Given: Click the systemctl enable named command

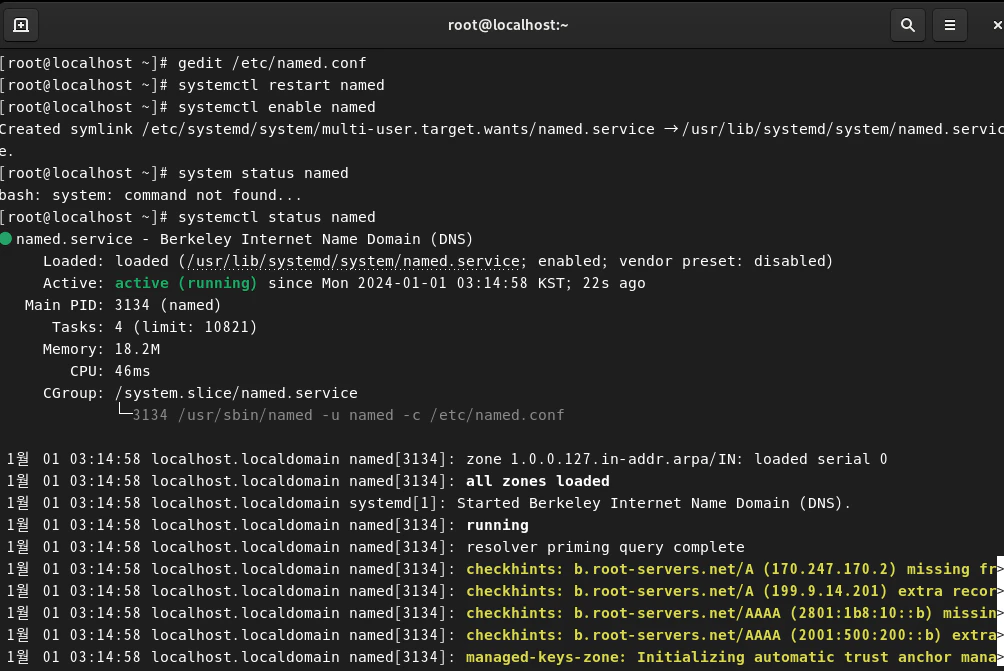Looking at the screenshot, I should tap(277, 107).
